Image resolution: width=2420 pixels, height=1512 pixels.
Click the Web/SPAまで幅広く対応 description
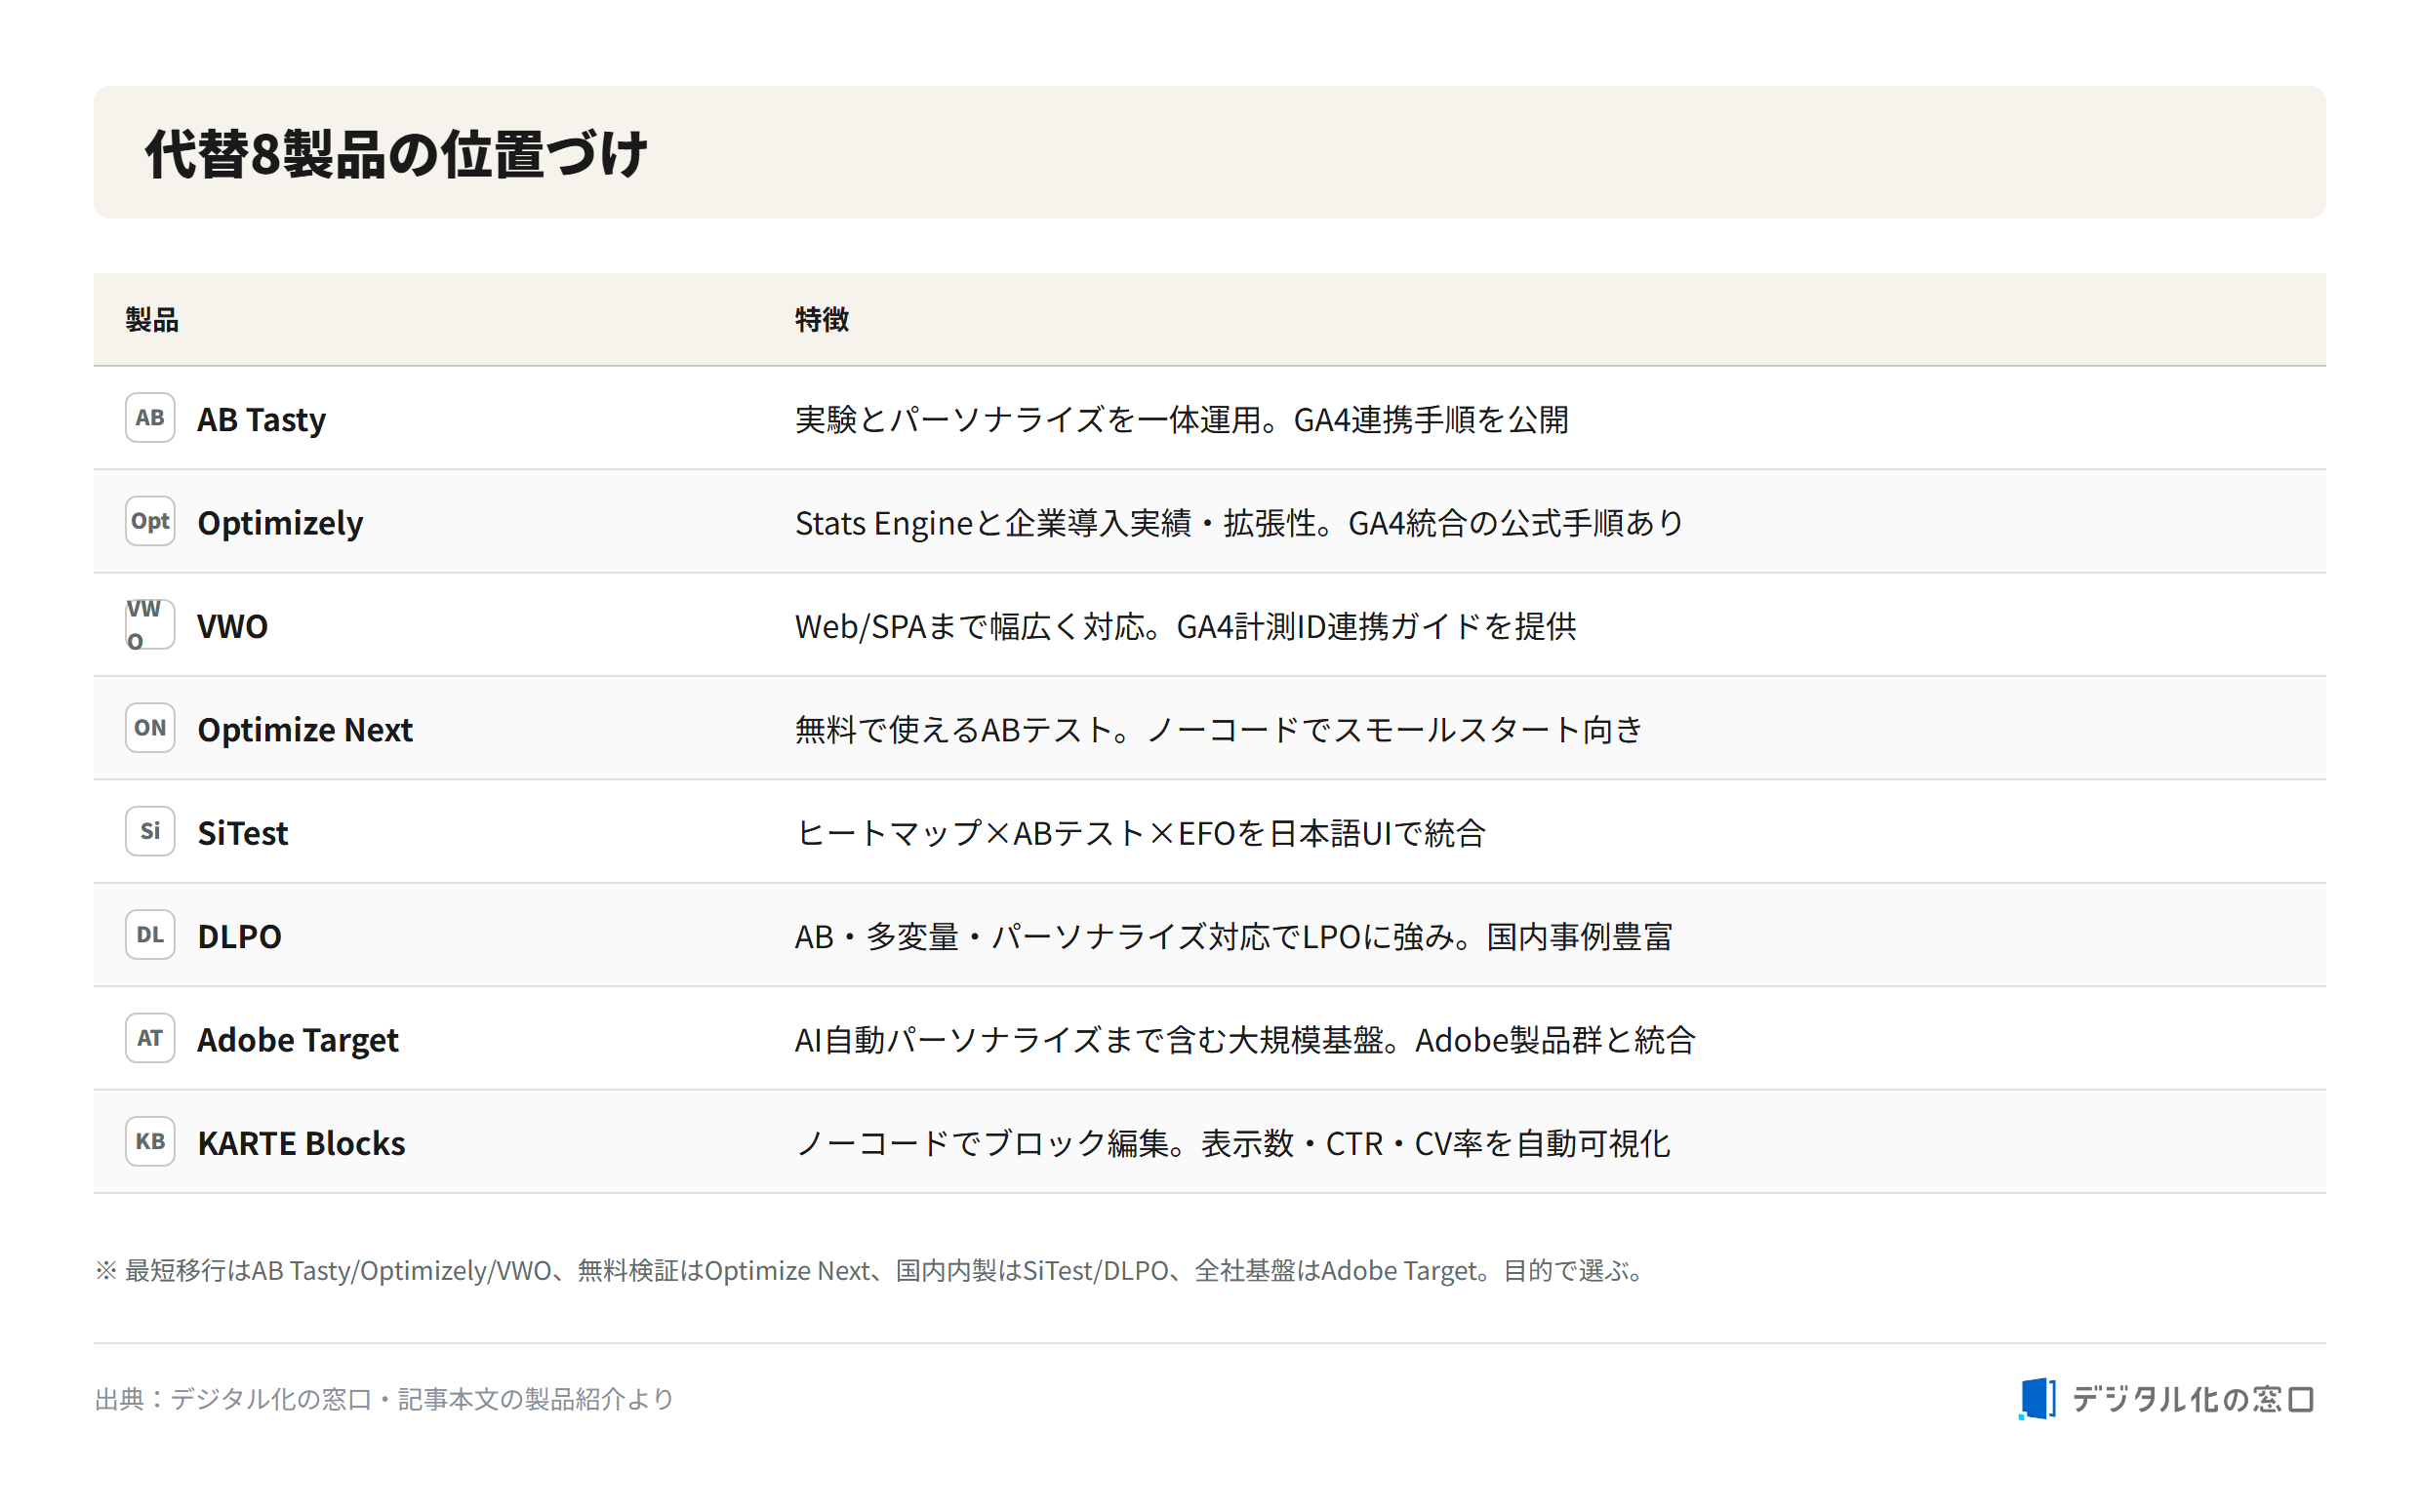click(1185, 626)
